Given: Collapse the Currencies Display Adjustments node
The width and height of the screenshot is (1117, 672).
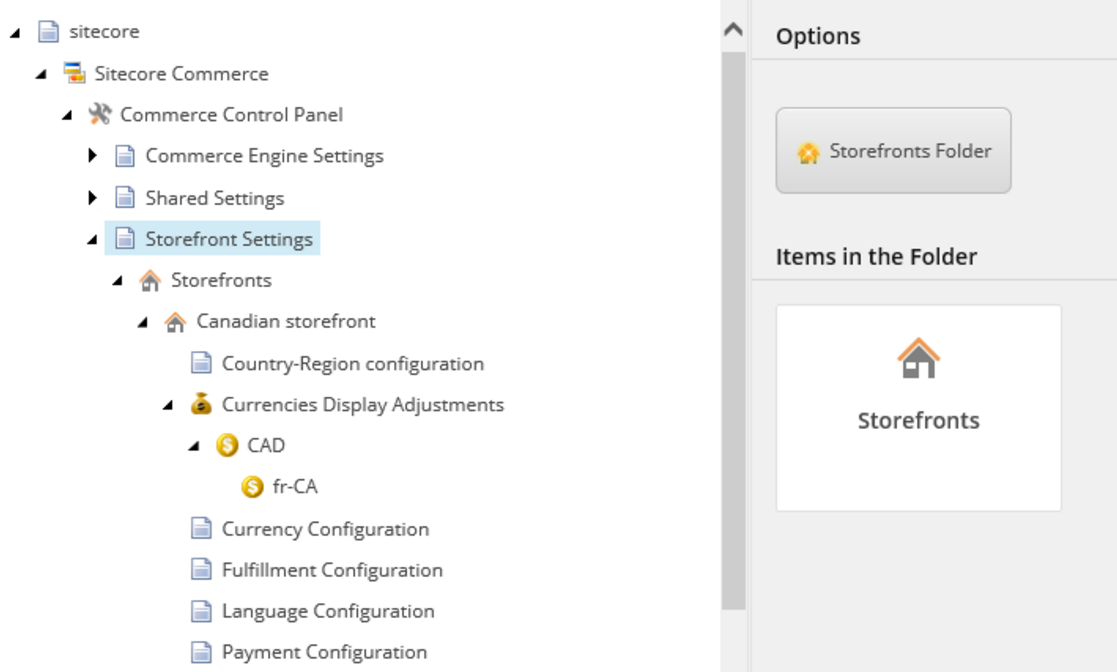Looking at the screenshot, I should coord(168,405).
